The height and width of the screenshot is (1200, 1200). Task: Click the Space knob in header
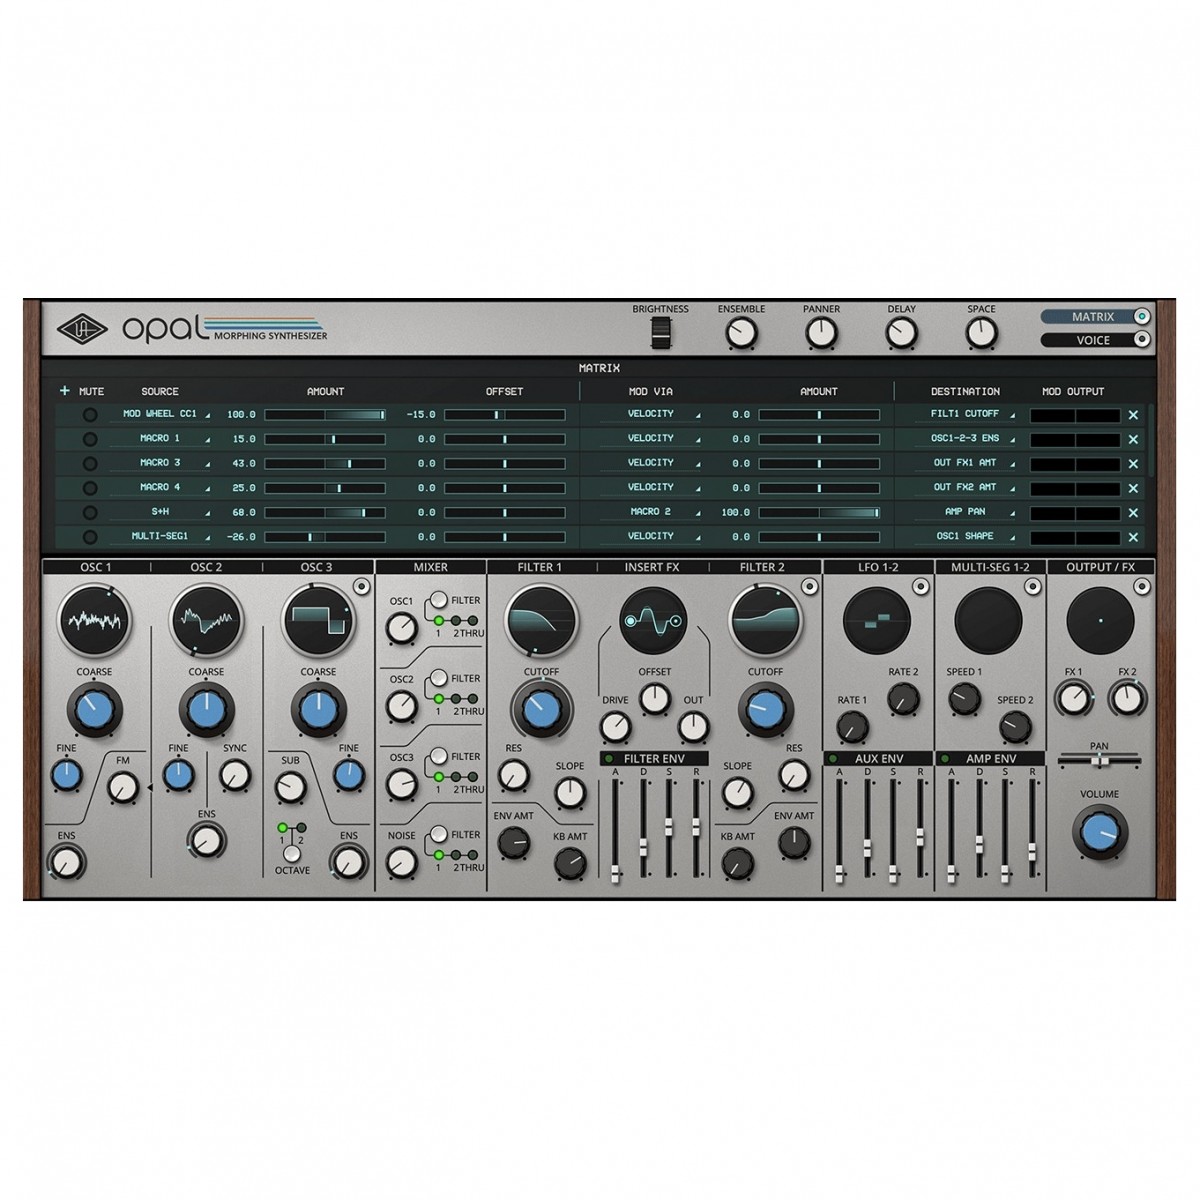coord(981,333)
